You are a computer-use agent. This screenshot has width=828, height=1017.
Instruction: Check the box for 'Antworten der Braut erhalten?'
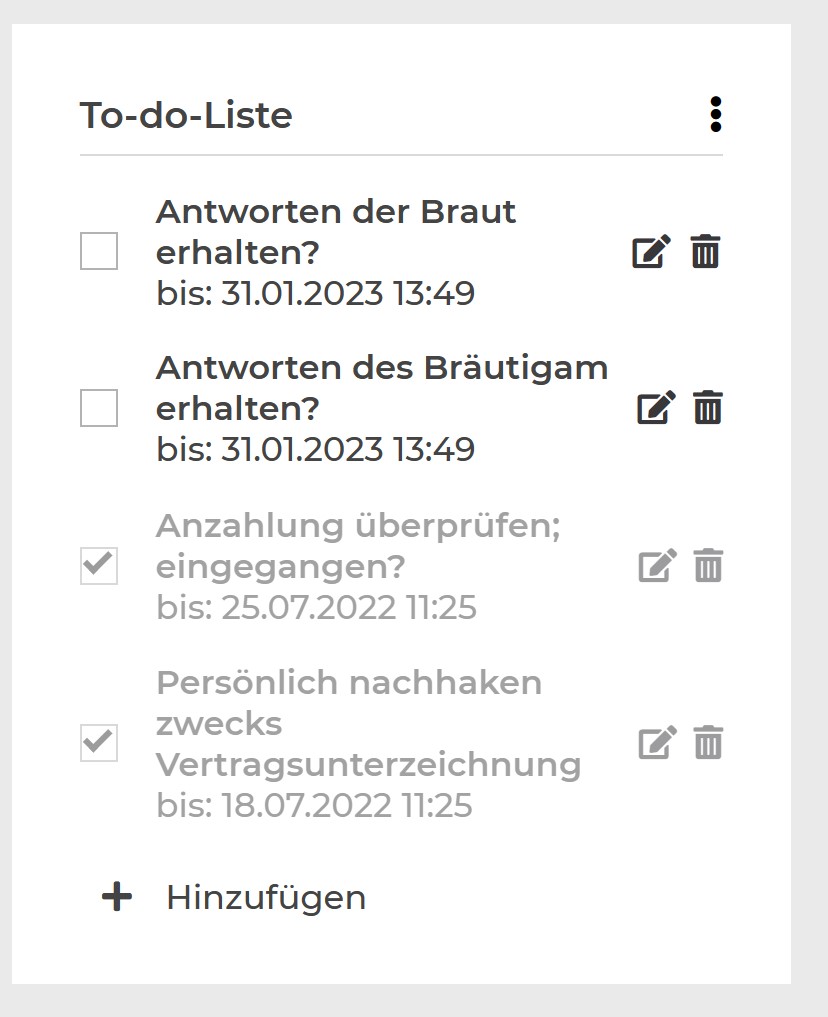click(x=97, y=252)
